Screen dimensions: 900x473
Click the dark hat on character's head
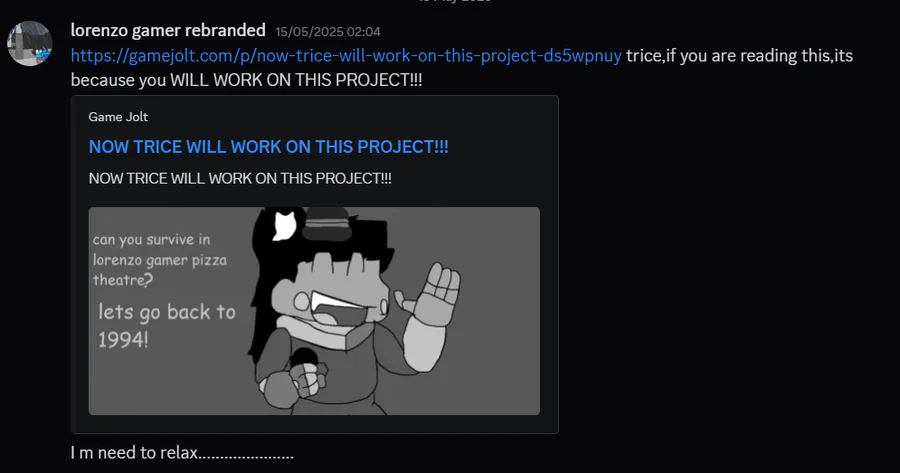(x=327, y=224)
